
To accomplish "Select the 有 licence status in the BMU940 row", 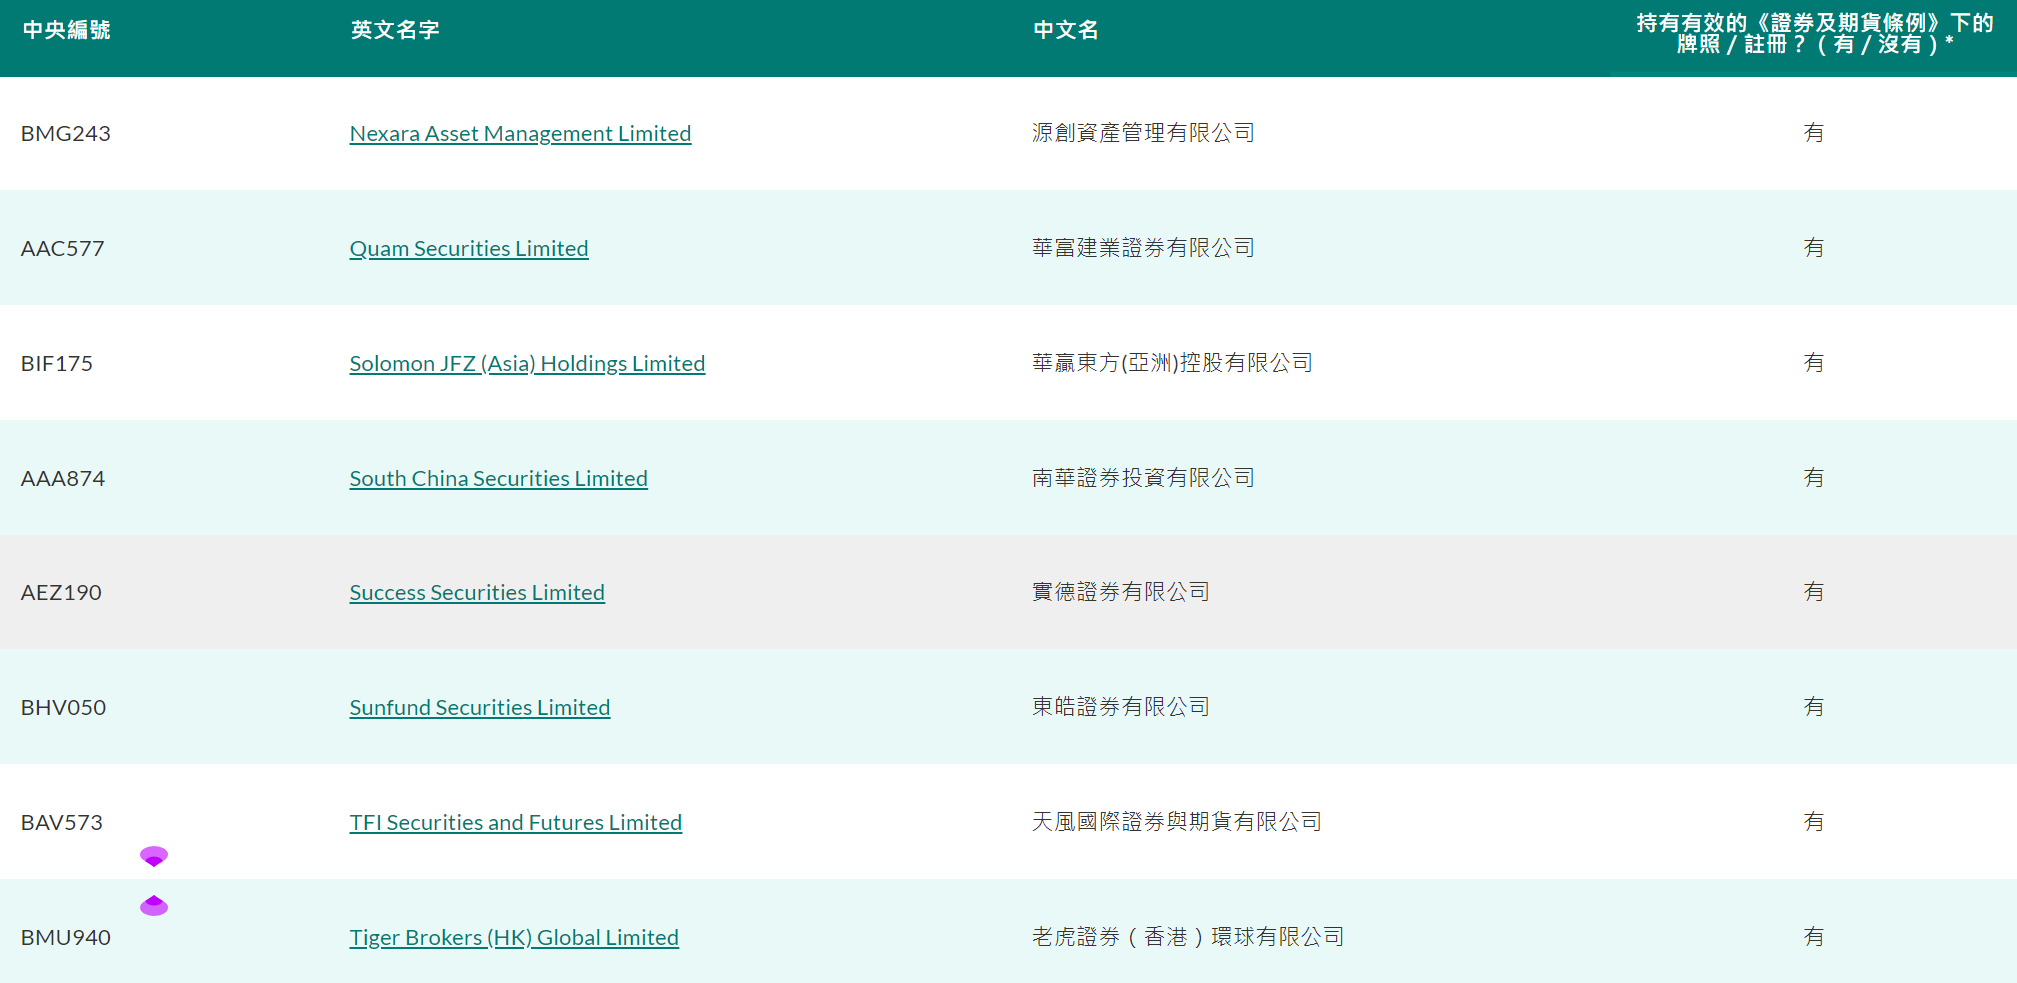I will [x=1814, y=937].
